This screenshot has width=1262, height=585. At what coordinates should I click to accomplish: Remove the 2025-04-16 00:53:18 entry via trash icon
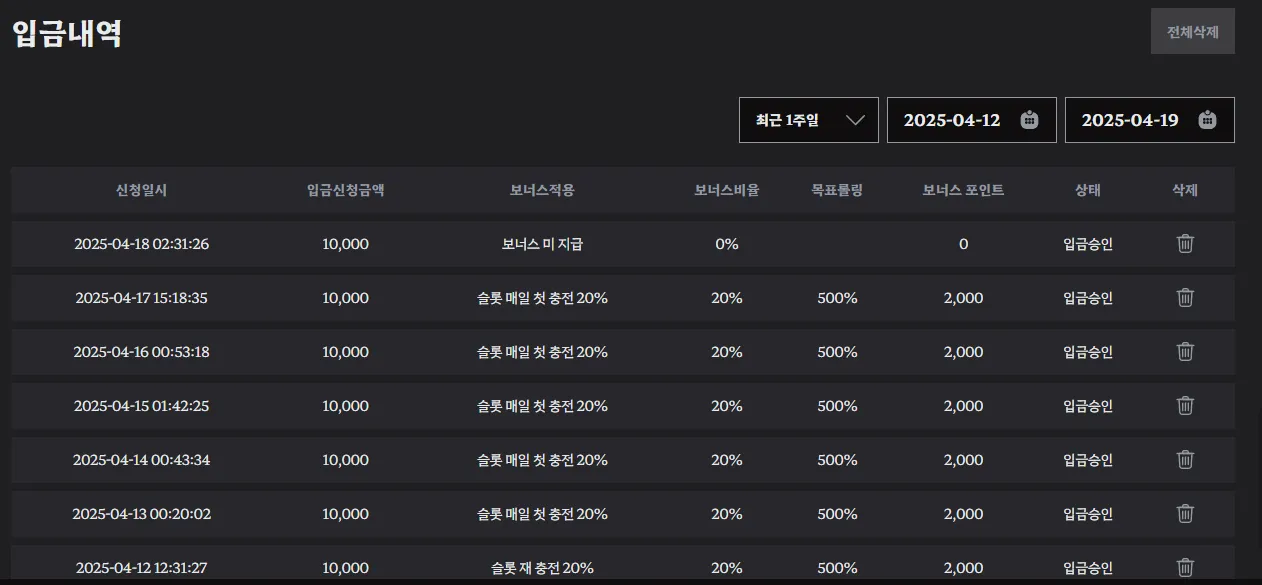1185,352
